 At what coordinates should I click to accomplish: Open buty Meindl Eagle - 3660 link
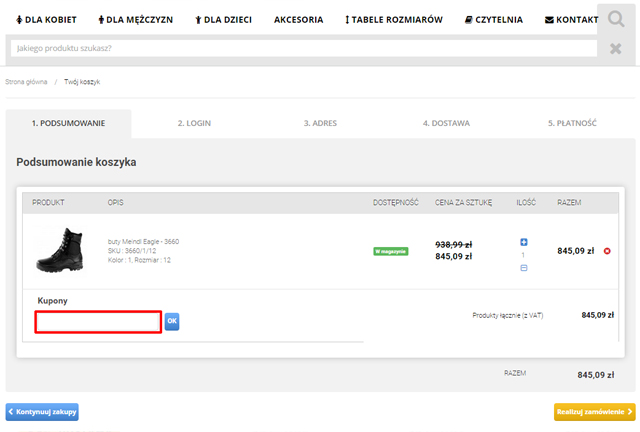pyautogui.click(x=143, y=241)
